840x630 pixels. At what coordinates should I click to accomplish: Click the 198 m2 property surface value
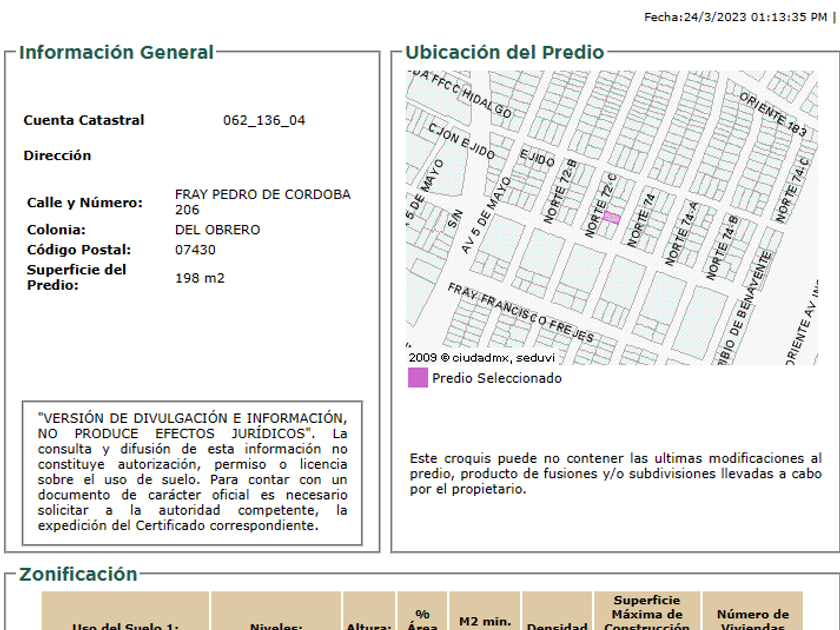point(200,278)
